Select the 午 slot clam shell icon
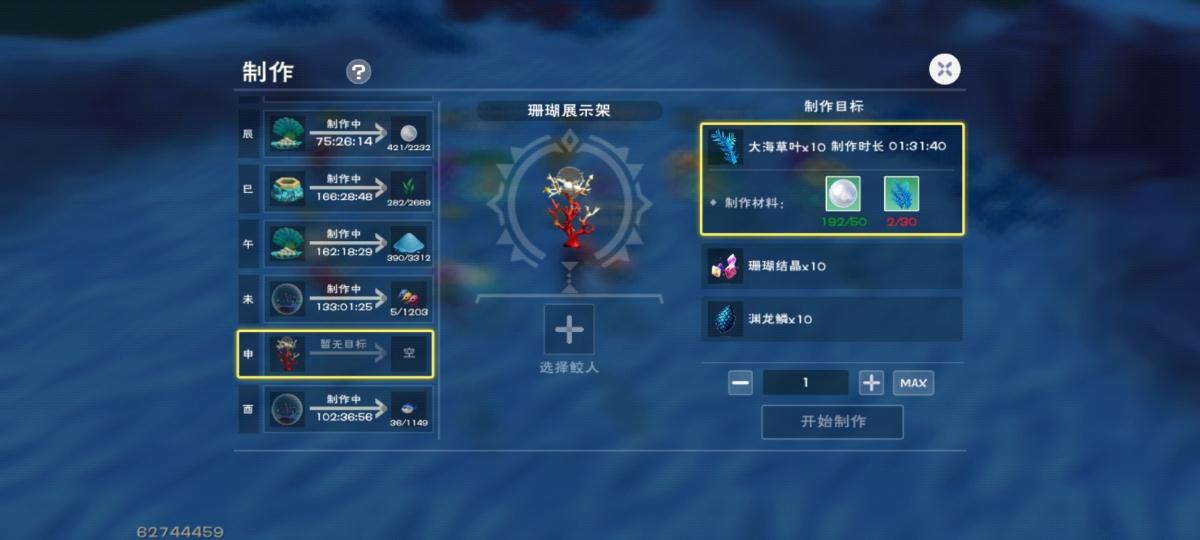The image size is (1200, 540). point(287,244)
